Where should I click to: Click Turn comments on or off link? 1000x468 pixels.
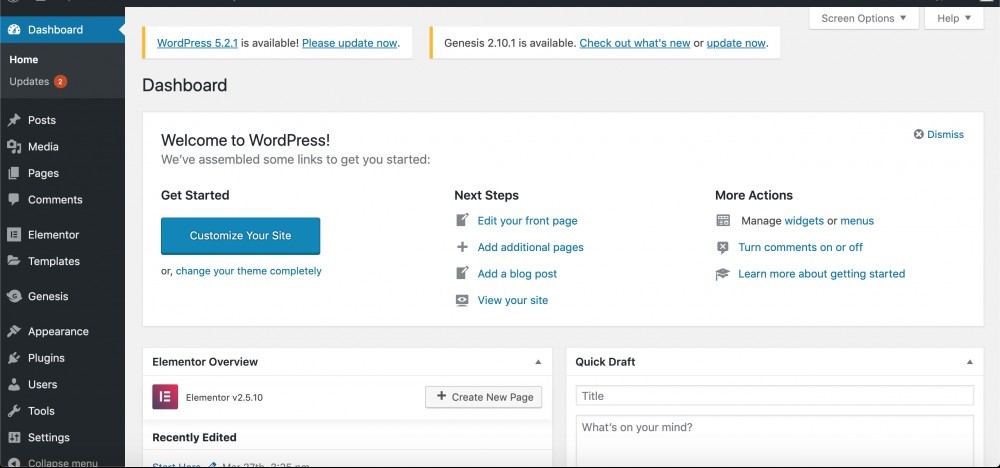[800, 247]
